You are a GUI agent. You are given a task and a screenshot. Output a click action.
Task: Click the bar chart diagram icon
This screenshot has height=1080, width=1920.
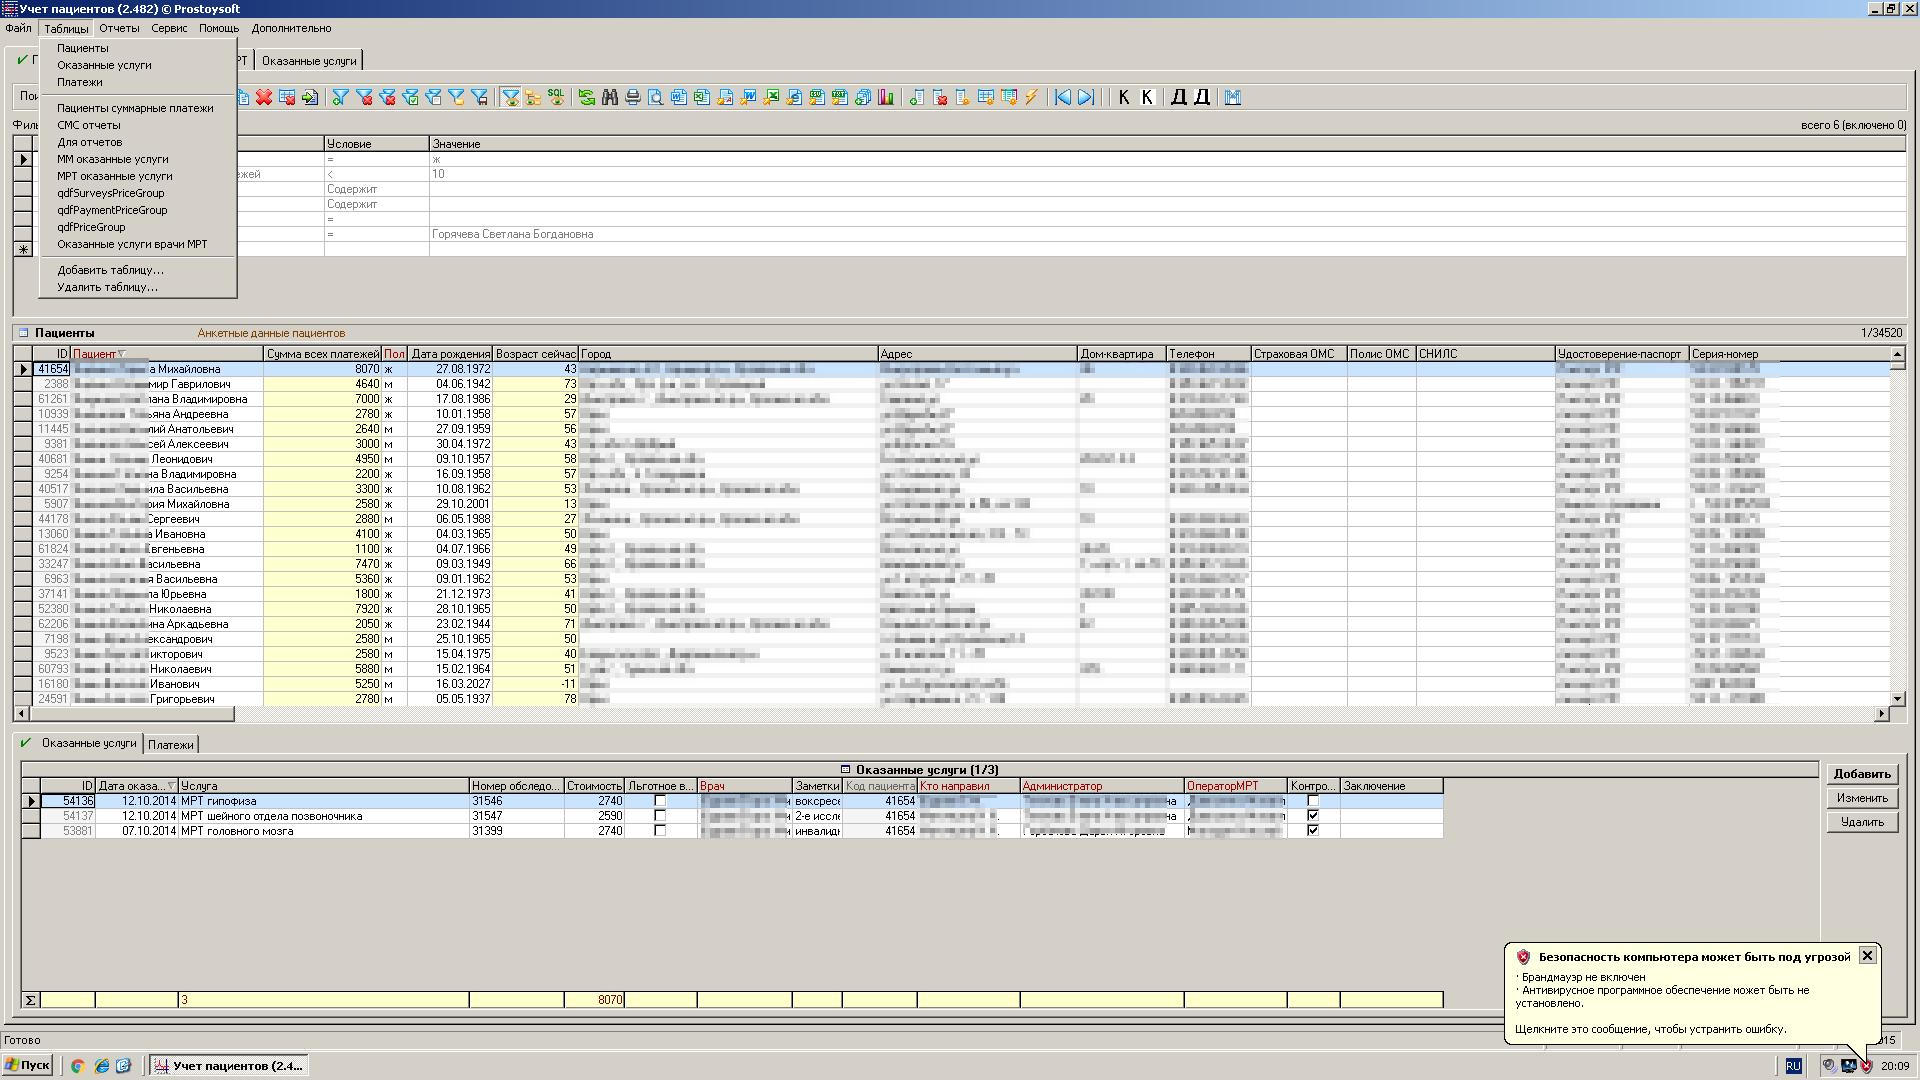tap(886, 97)
